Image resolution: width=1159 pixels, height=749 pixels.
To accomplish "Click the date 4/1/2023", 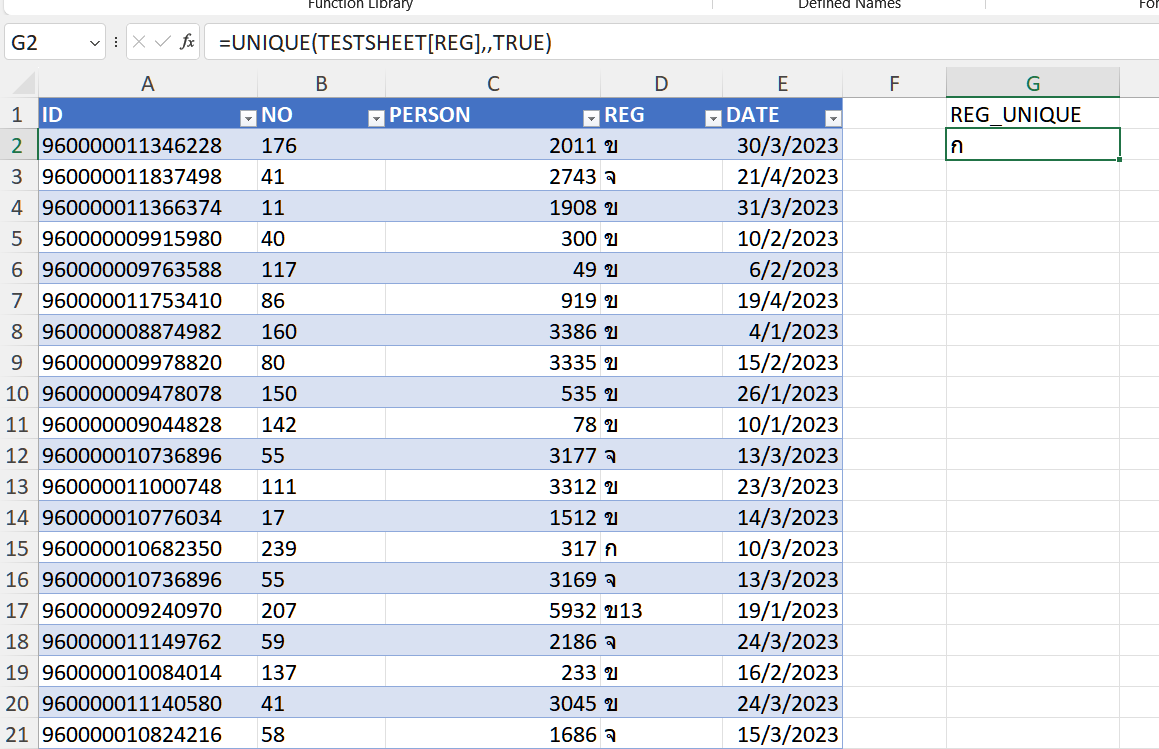I will (782, 332).
